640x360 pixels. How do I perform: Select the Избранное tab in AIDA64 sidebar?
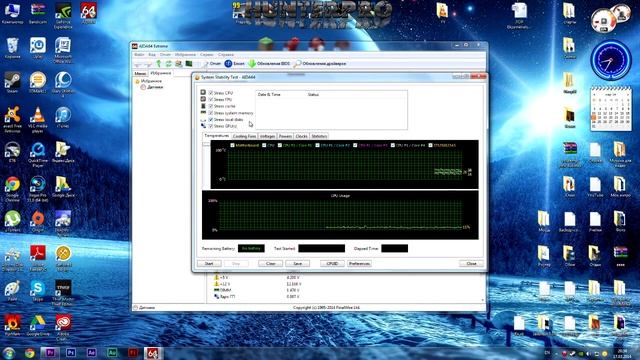(161, 73)
